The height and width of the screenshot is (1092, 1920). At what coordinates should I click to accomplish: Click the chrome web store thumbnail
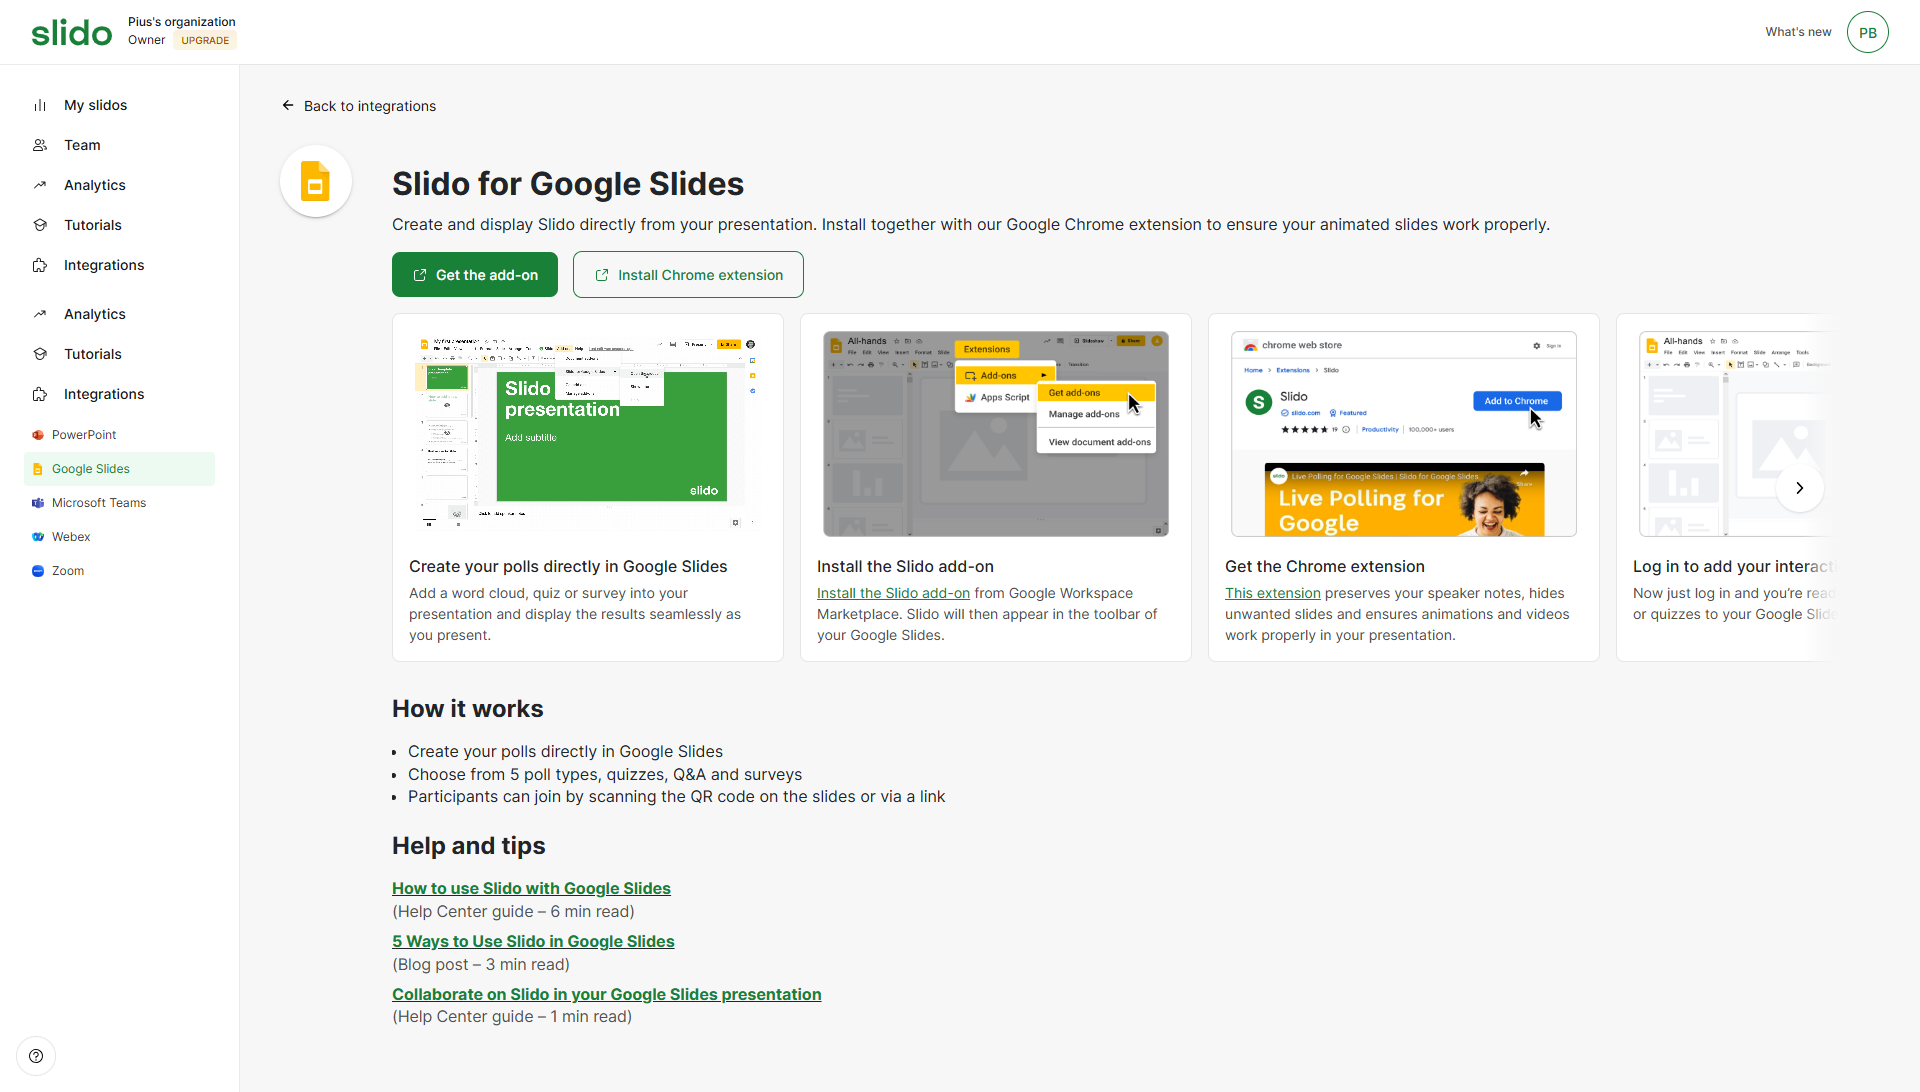[1403, 434]
